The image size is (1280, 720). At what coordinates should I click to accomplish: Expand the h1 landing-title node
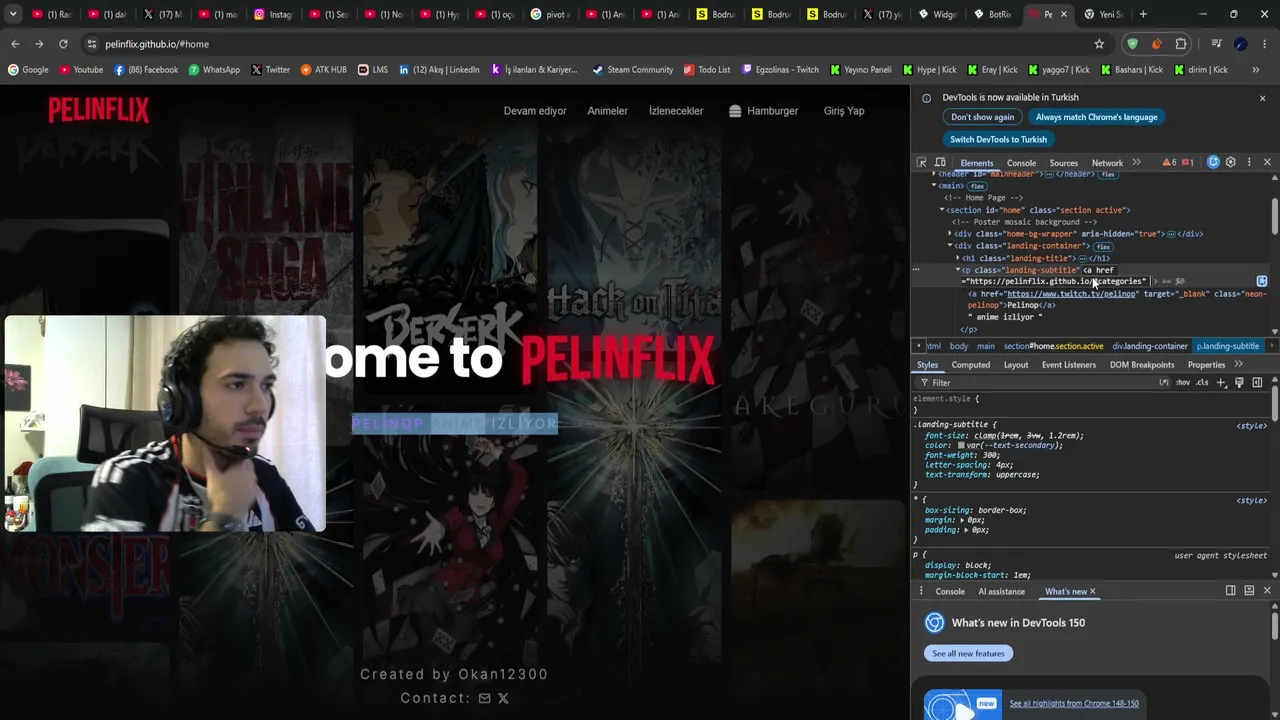coord(958,258)
